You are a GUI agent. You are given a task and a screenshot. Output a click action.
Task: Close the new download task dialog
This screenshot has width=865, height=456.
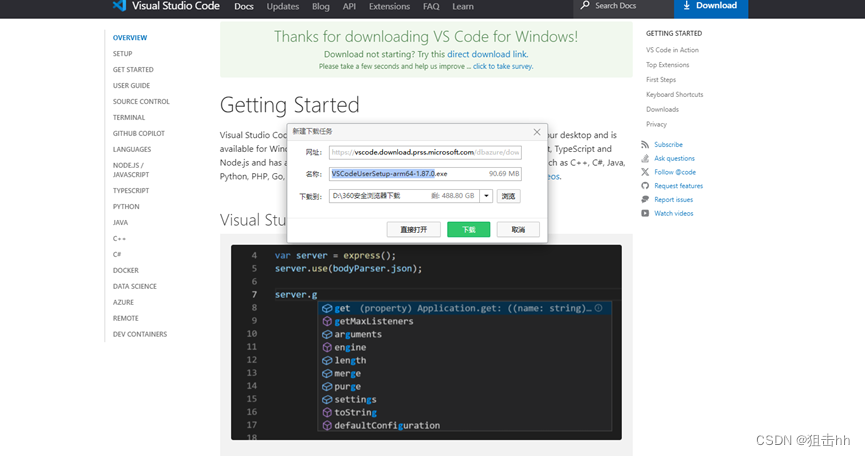(x=537, y=132)
